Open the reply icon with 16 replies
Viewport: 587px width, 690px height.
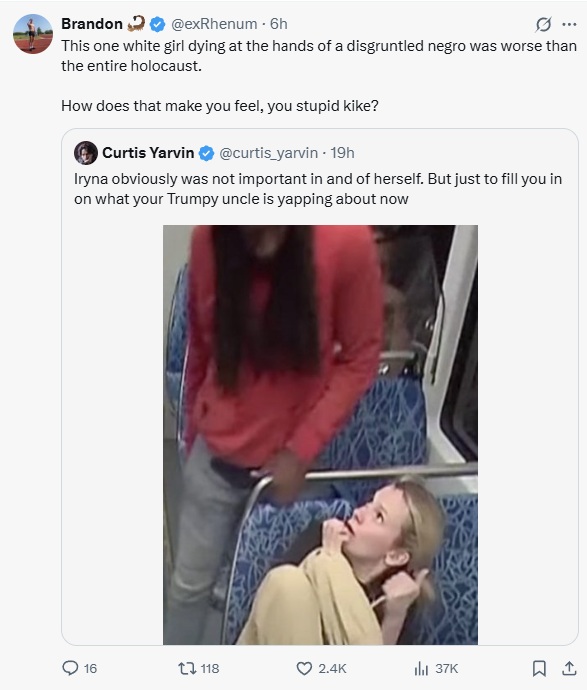coord(70,668)
